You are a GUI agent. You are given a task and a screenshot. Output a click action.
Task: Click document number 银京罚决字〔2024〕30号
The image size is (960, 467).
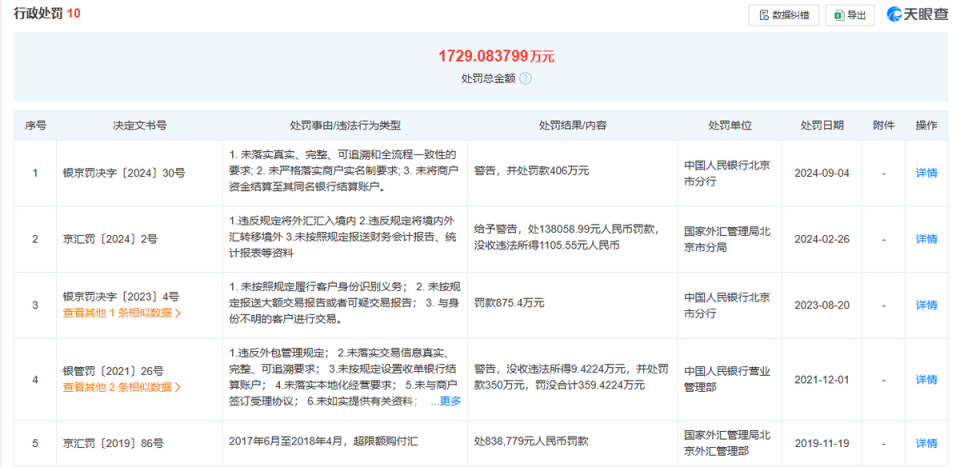coord(124,173)
